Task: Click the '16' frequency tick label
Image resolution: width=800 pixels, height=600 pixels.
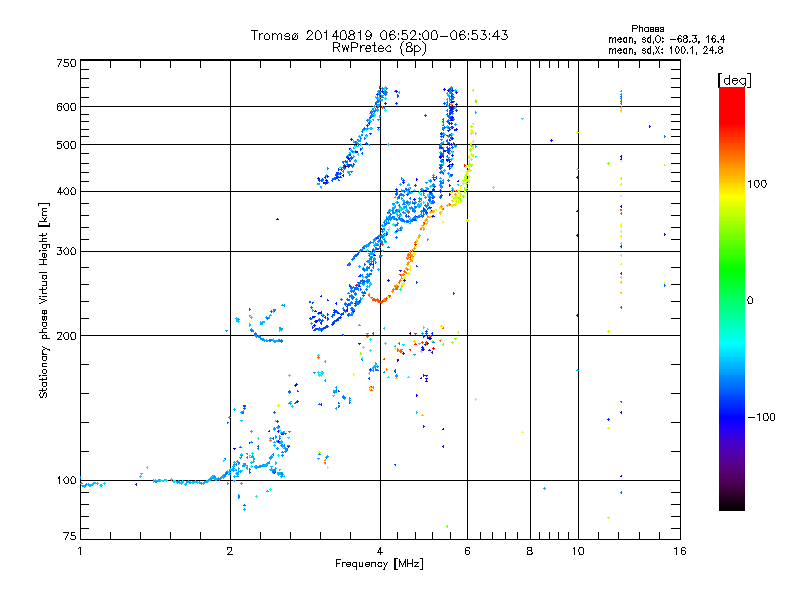Action: [680, 551]
